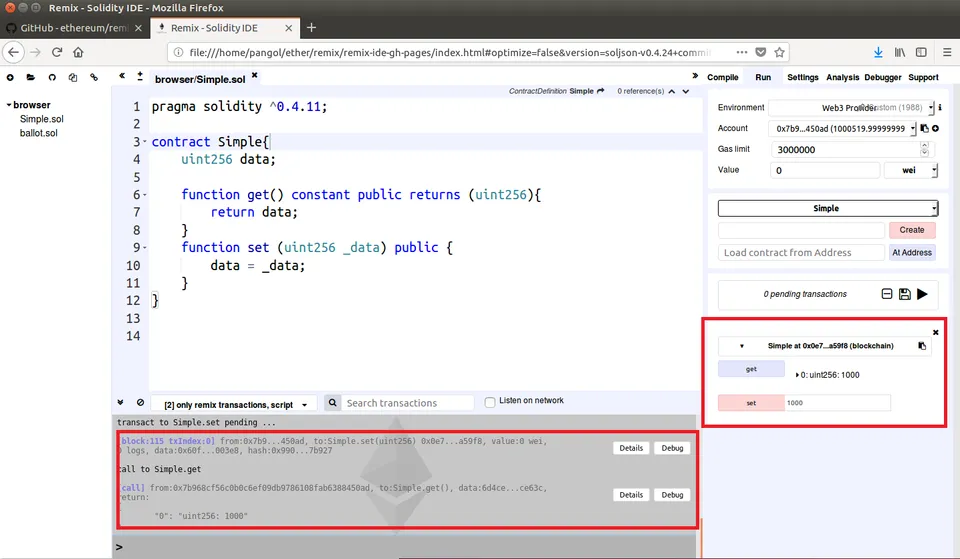Screen dimensions: 960x559
Task: Click the Value amount input field
Action: point(825,170)
